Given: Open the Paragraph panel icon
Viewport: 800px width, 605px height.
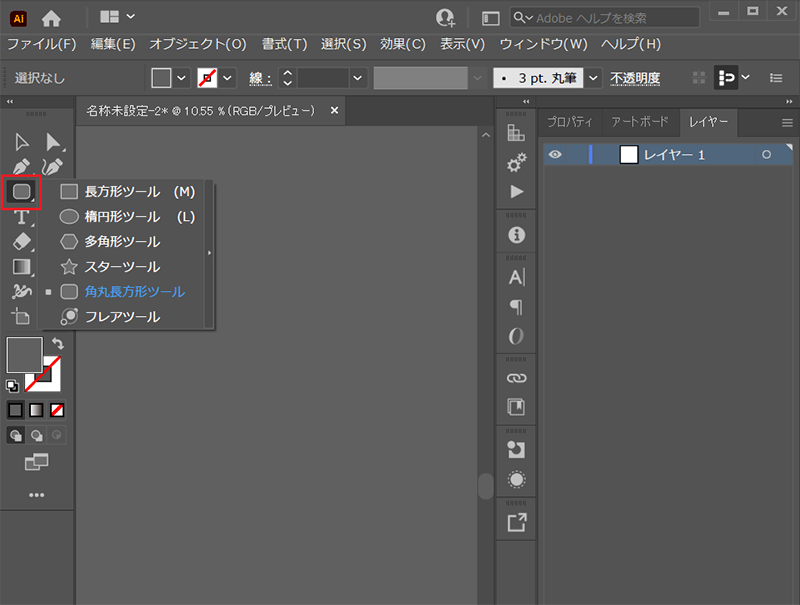Looking at the screenshot, I should (516, 307).
